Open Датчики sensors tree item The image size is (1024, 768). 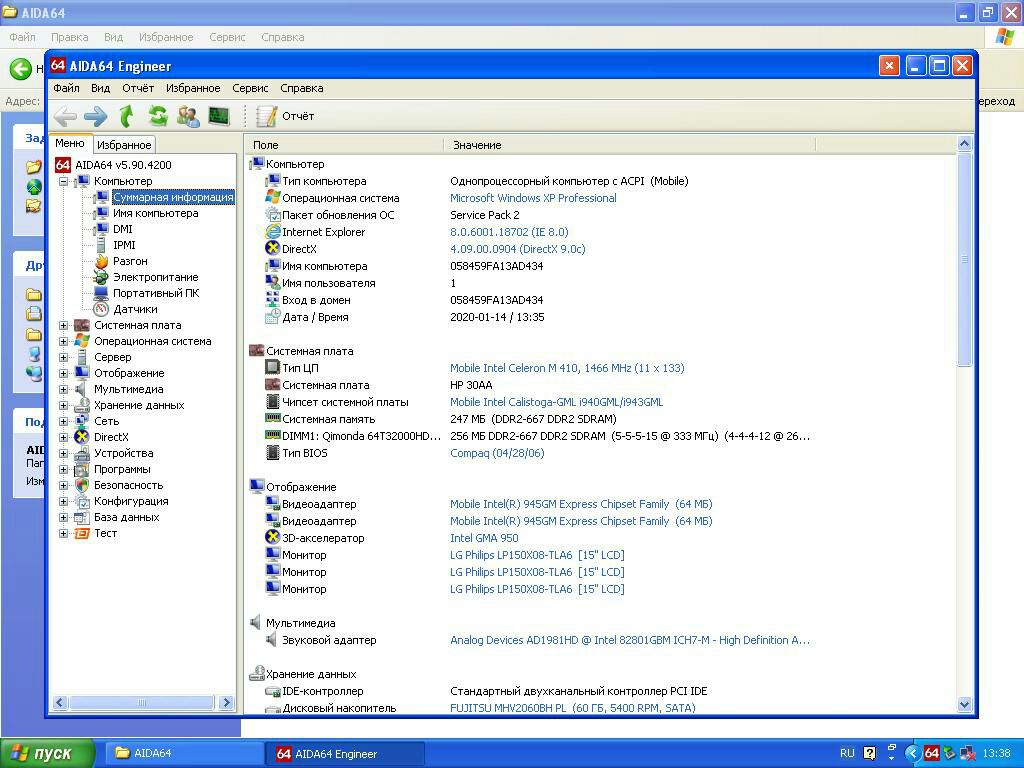135,309
